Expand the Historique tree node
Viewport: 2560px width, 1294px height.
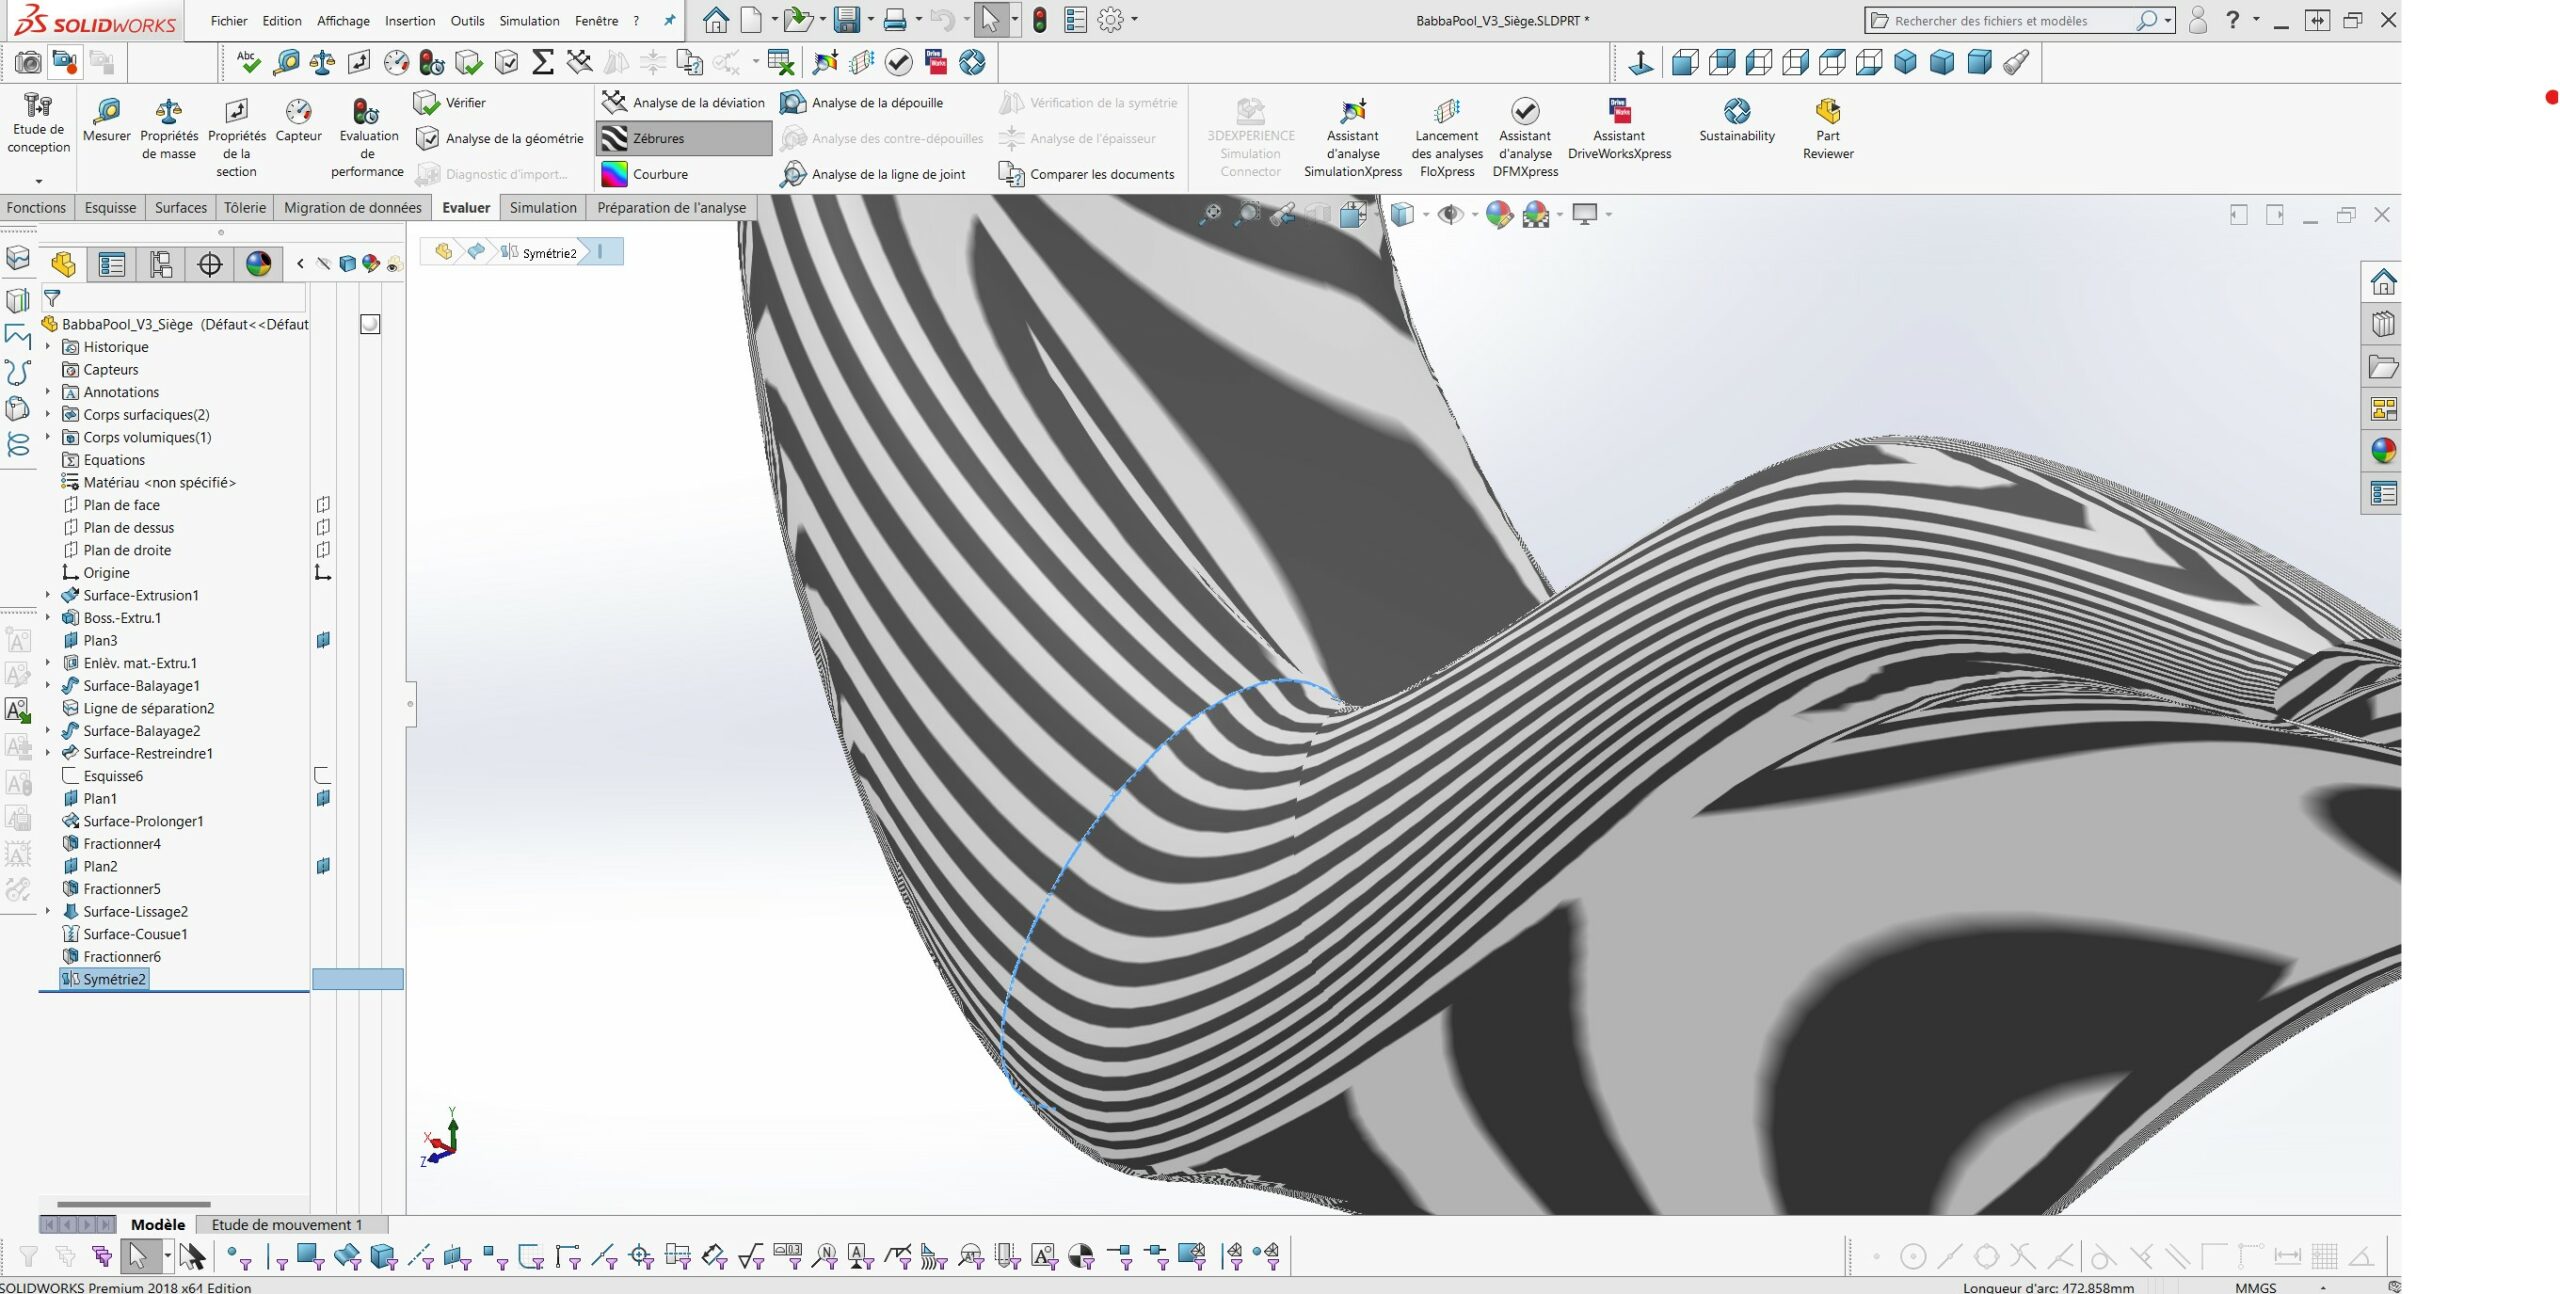tap(48, 347)
